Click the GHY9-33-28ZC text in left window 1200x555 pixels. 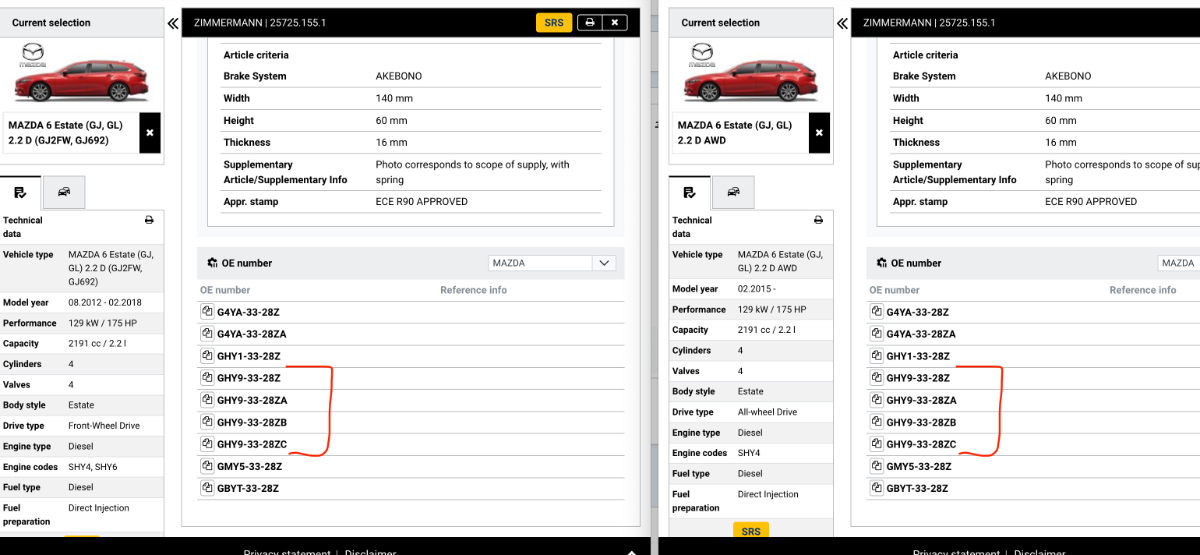(x=252, y=444)
